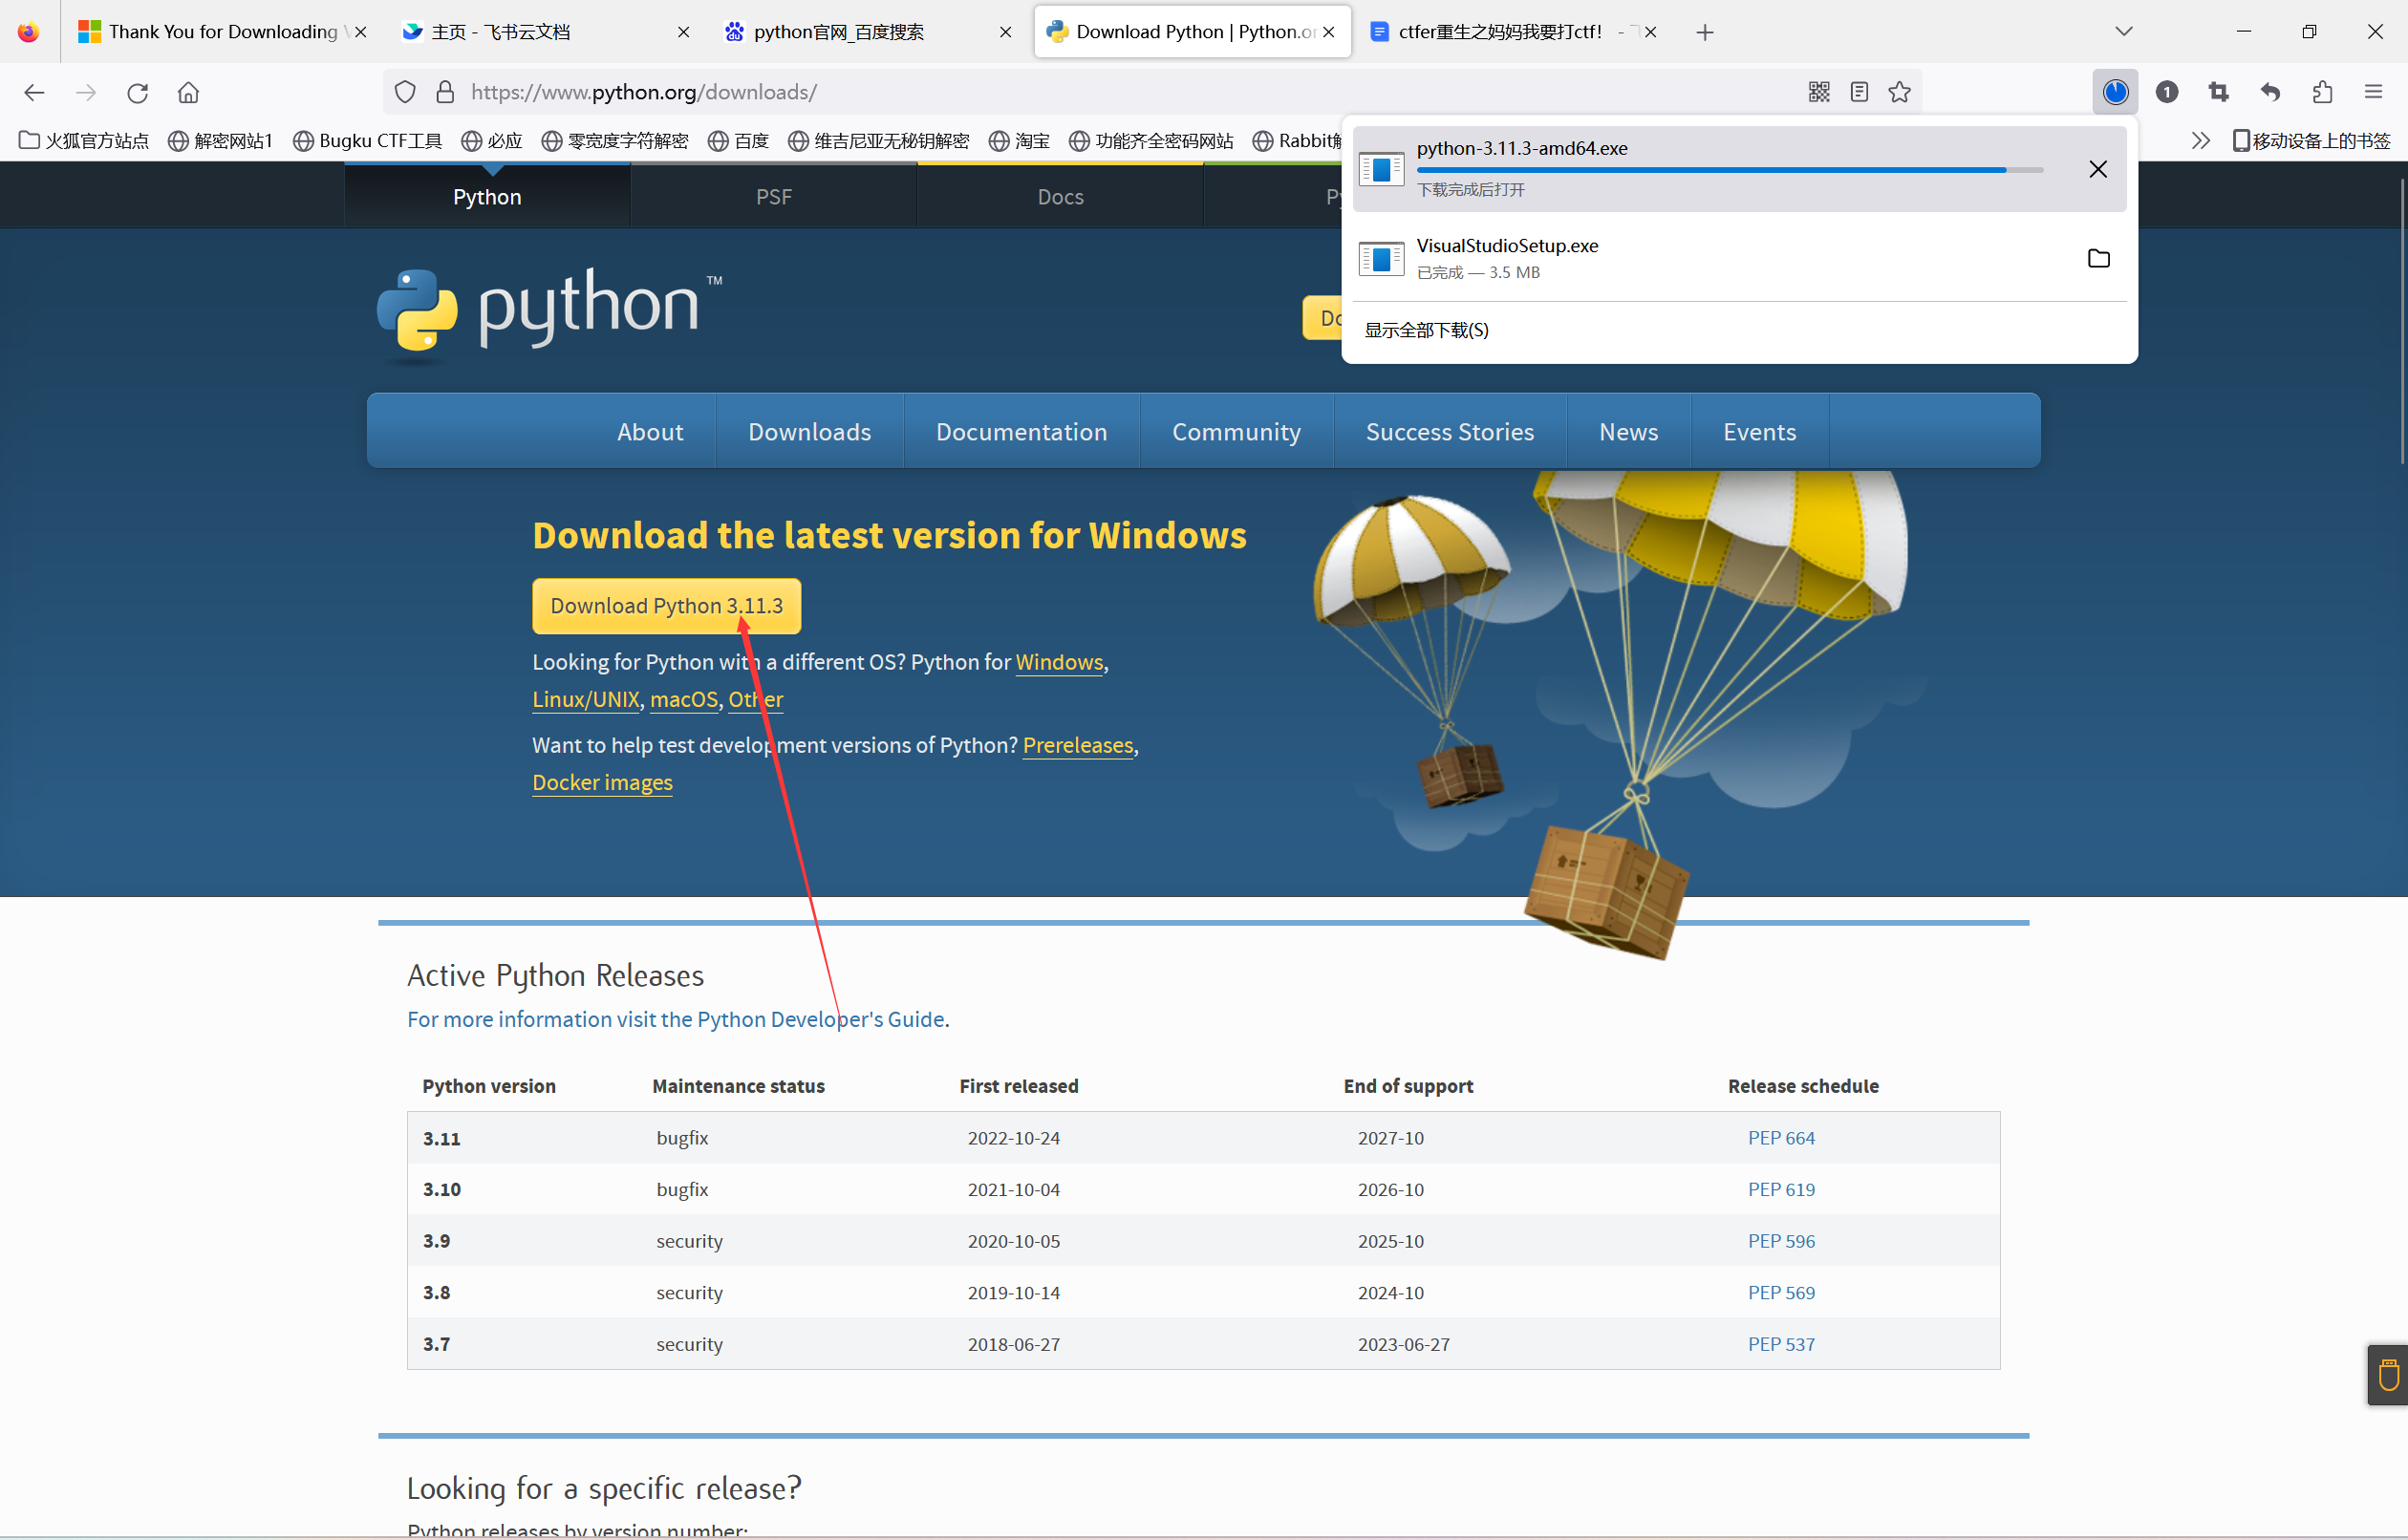The height and width of the screenshot is (1540, 2408).
Task: Follow the macOS link
Action: point(684,699)
